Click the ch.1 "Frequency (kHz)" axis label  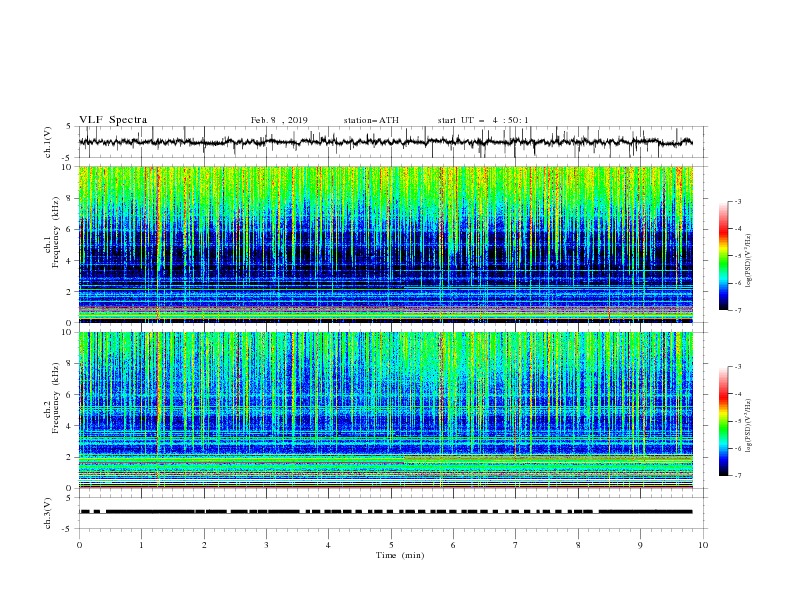[56, 230]
